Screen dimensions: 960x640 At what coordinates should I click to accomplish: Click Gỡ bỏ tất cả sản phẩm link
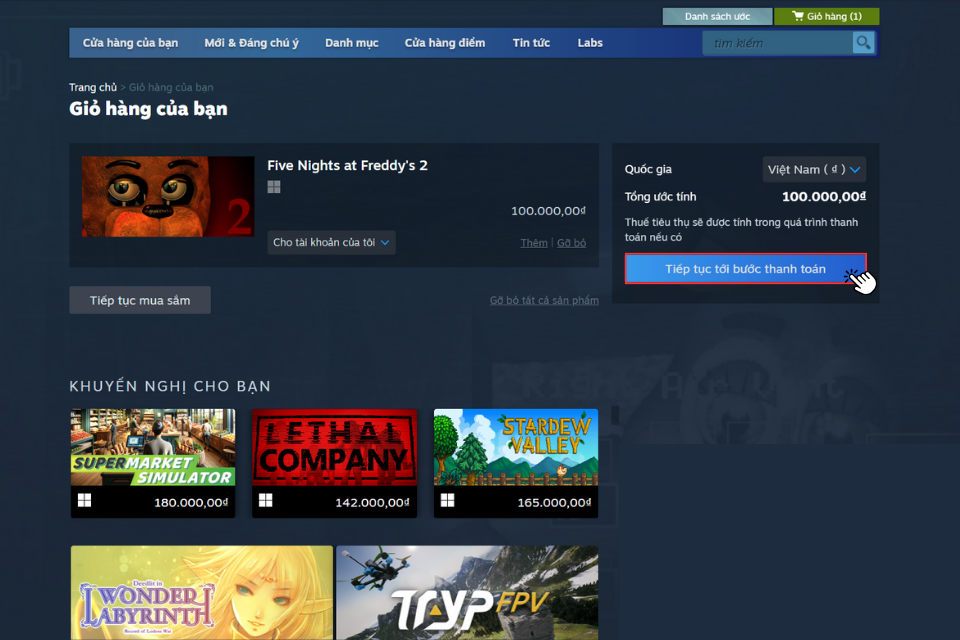click(x=544, y=301)
